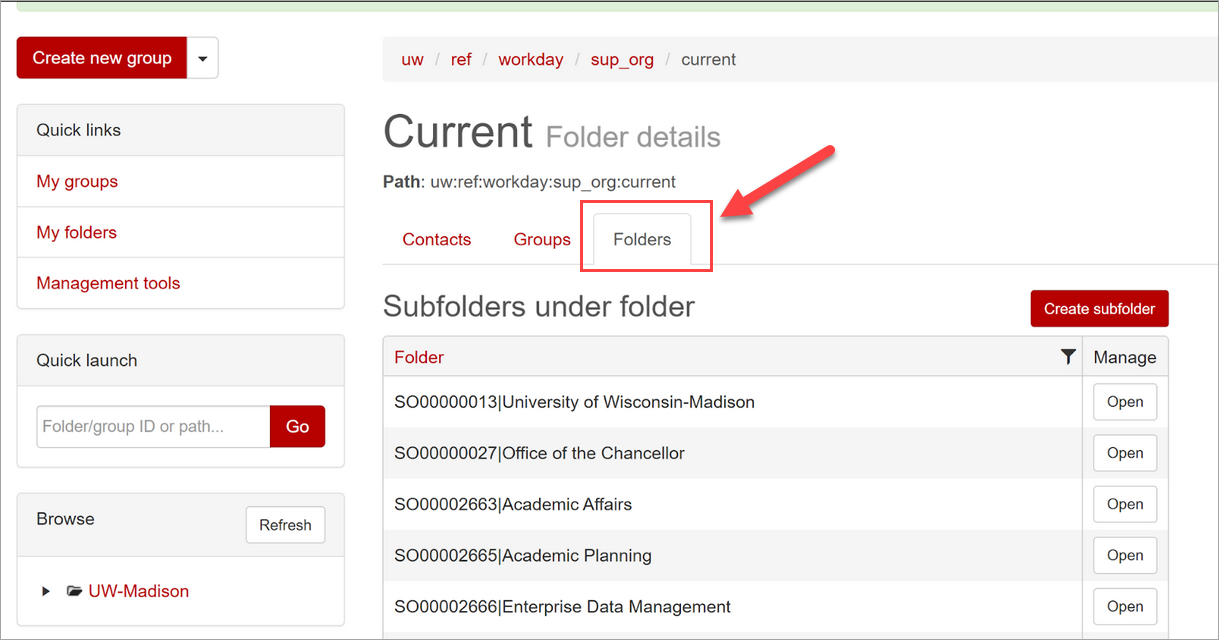This screenshot has width=1219, height=640.
Task: Sort by the Folder column header
Action: [x=419, y=357]
